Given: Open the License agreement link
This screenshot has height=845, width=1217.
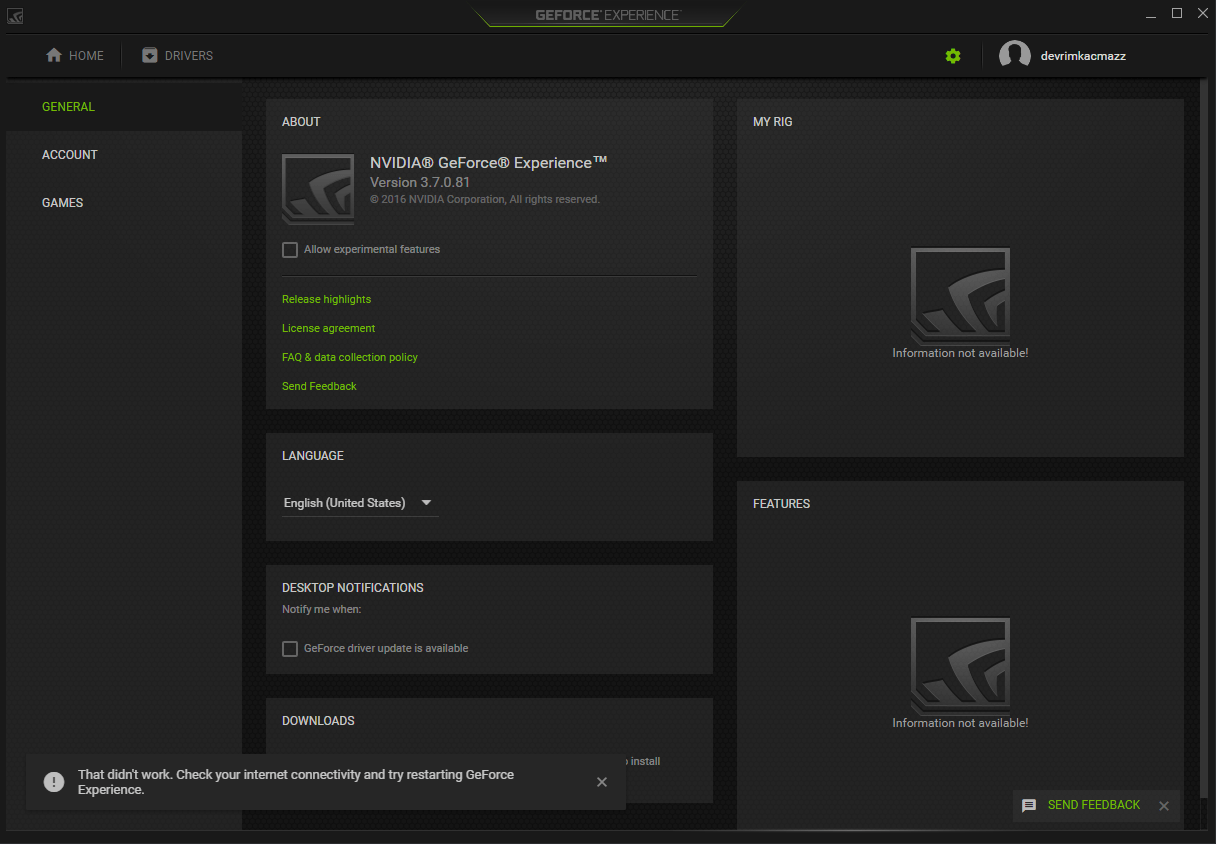Looking at the screenshot, I should (x=328, y=328).
